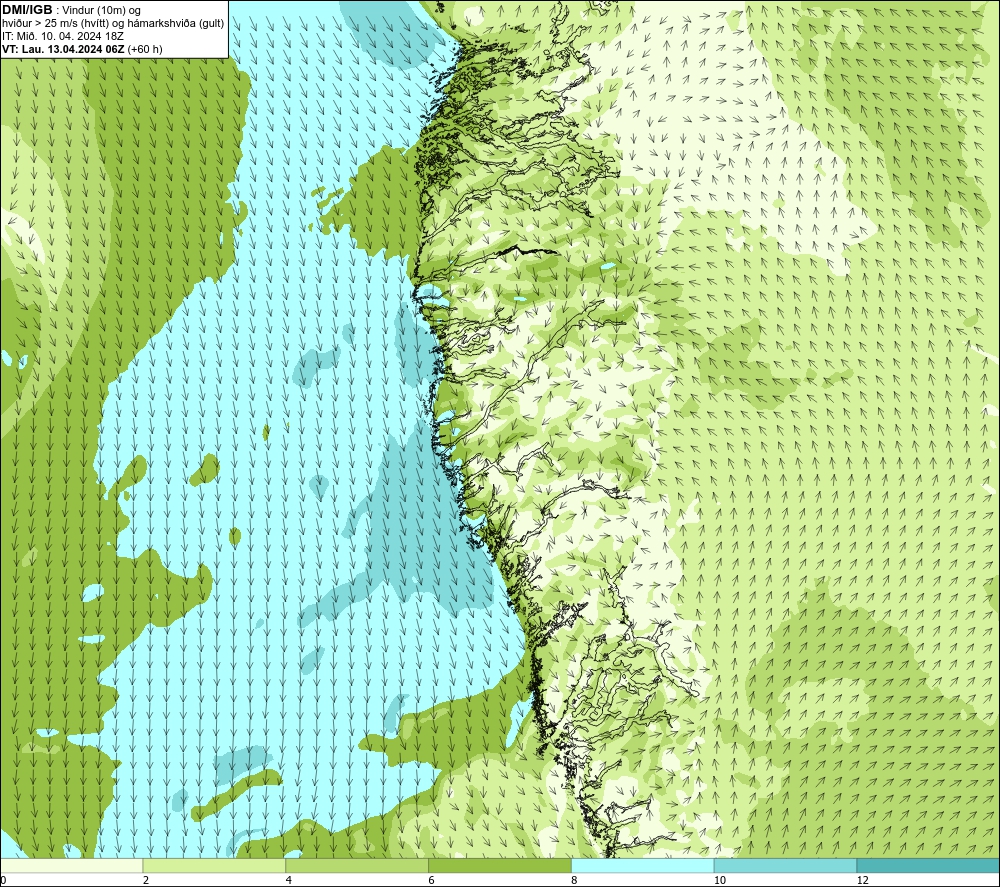Click the 8–10 m/s light cyan legend swatch
The width and height of the screenshot is (1000, 887).
643,865
